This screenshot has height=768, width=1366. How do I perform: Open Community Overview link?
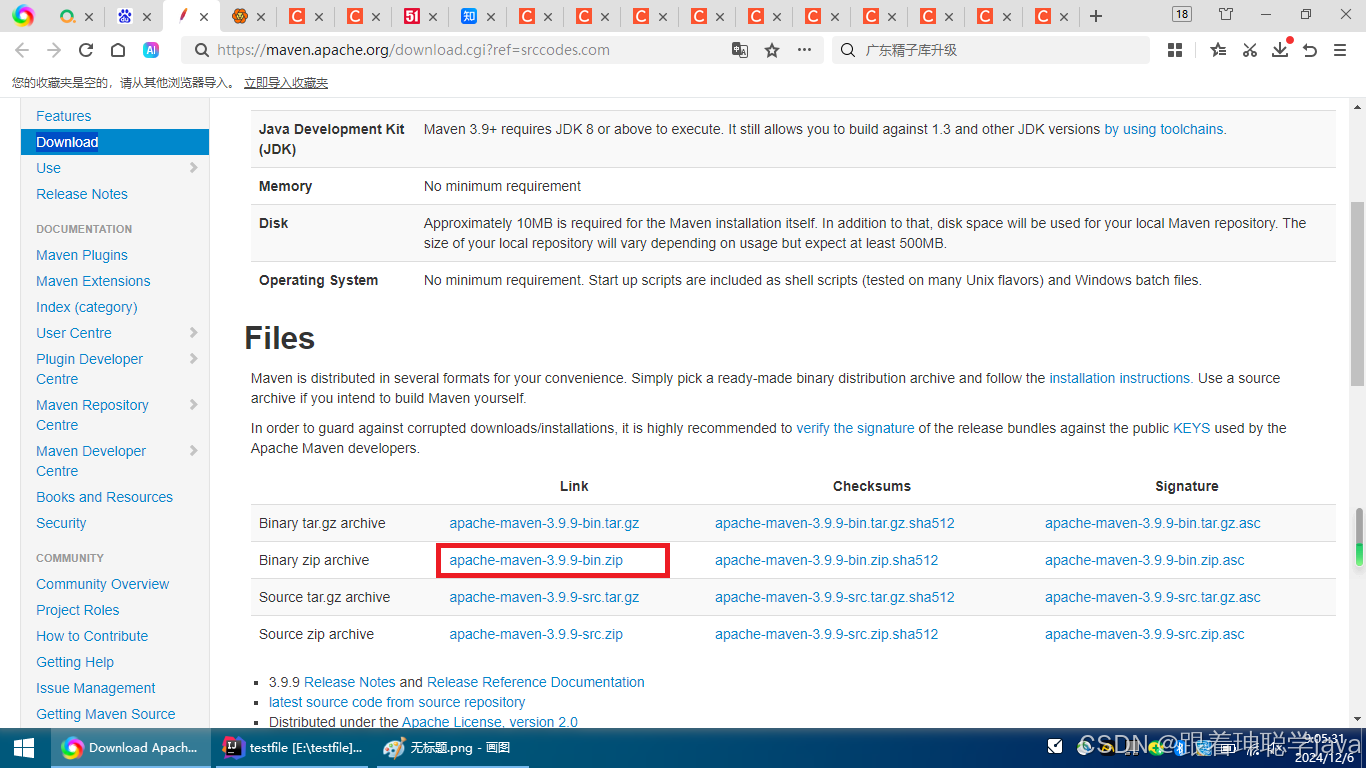[x=103, y=584]
